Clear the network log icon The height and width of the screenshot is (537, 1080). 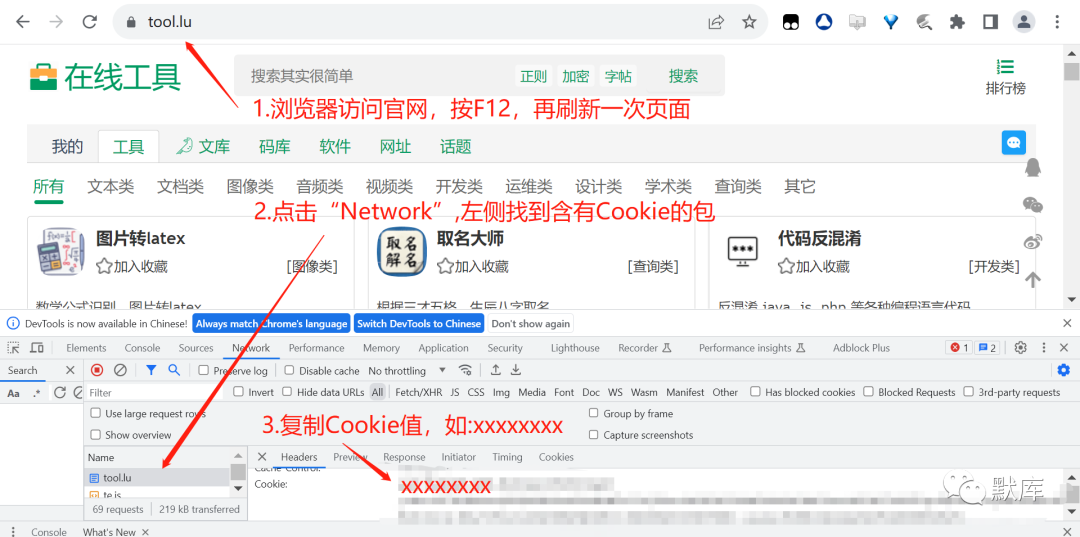pyautogui.click(x=120, y=370)
